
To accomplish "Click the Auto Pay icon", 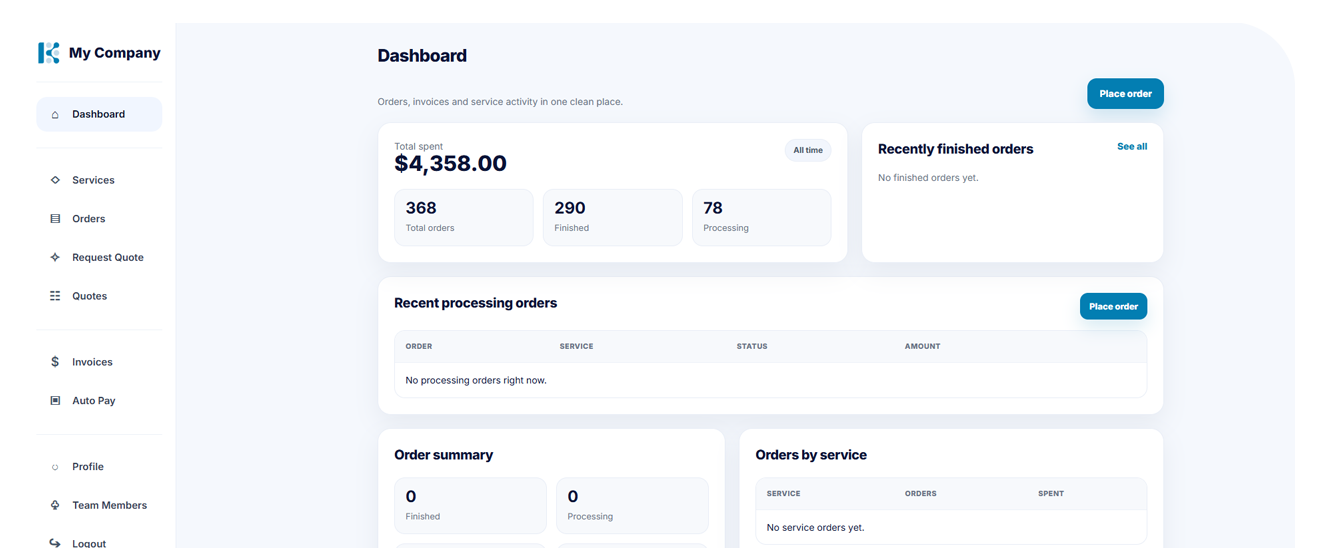I will 55,401.
